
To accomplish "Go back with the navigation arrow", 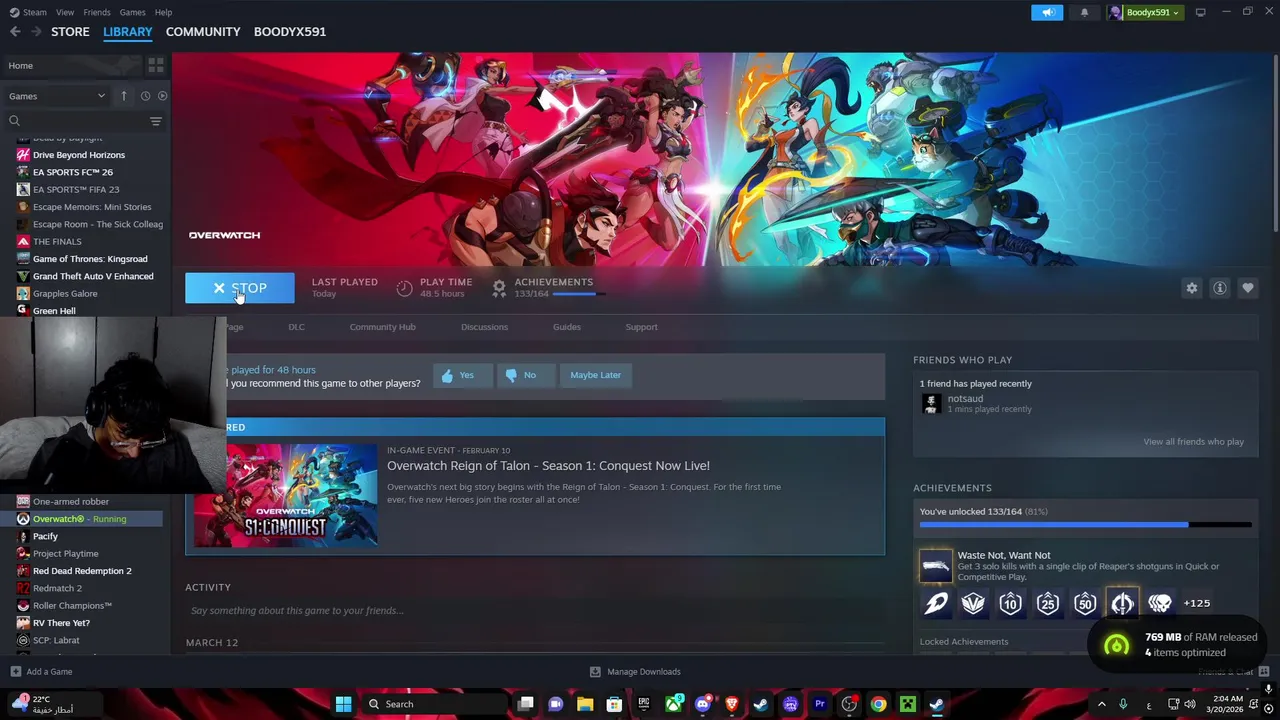I will point(15,32).
